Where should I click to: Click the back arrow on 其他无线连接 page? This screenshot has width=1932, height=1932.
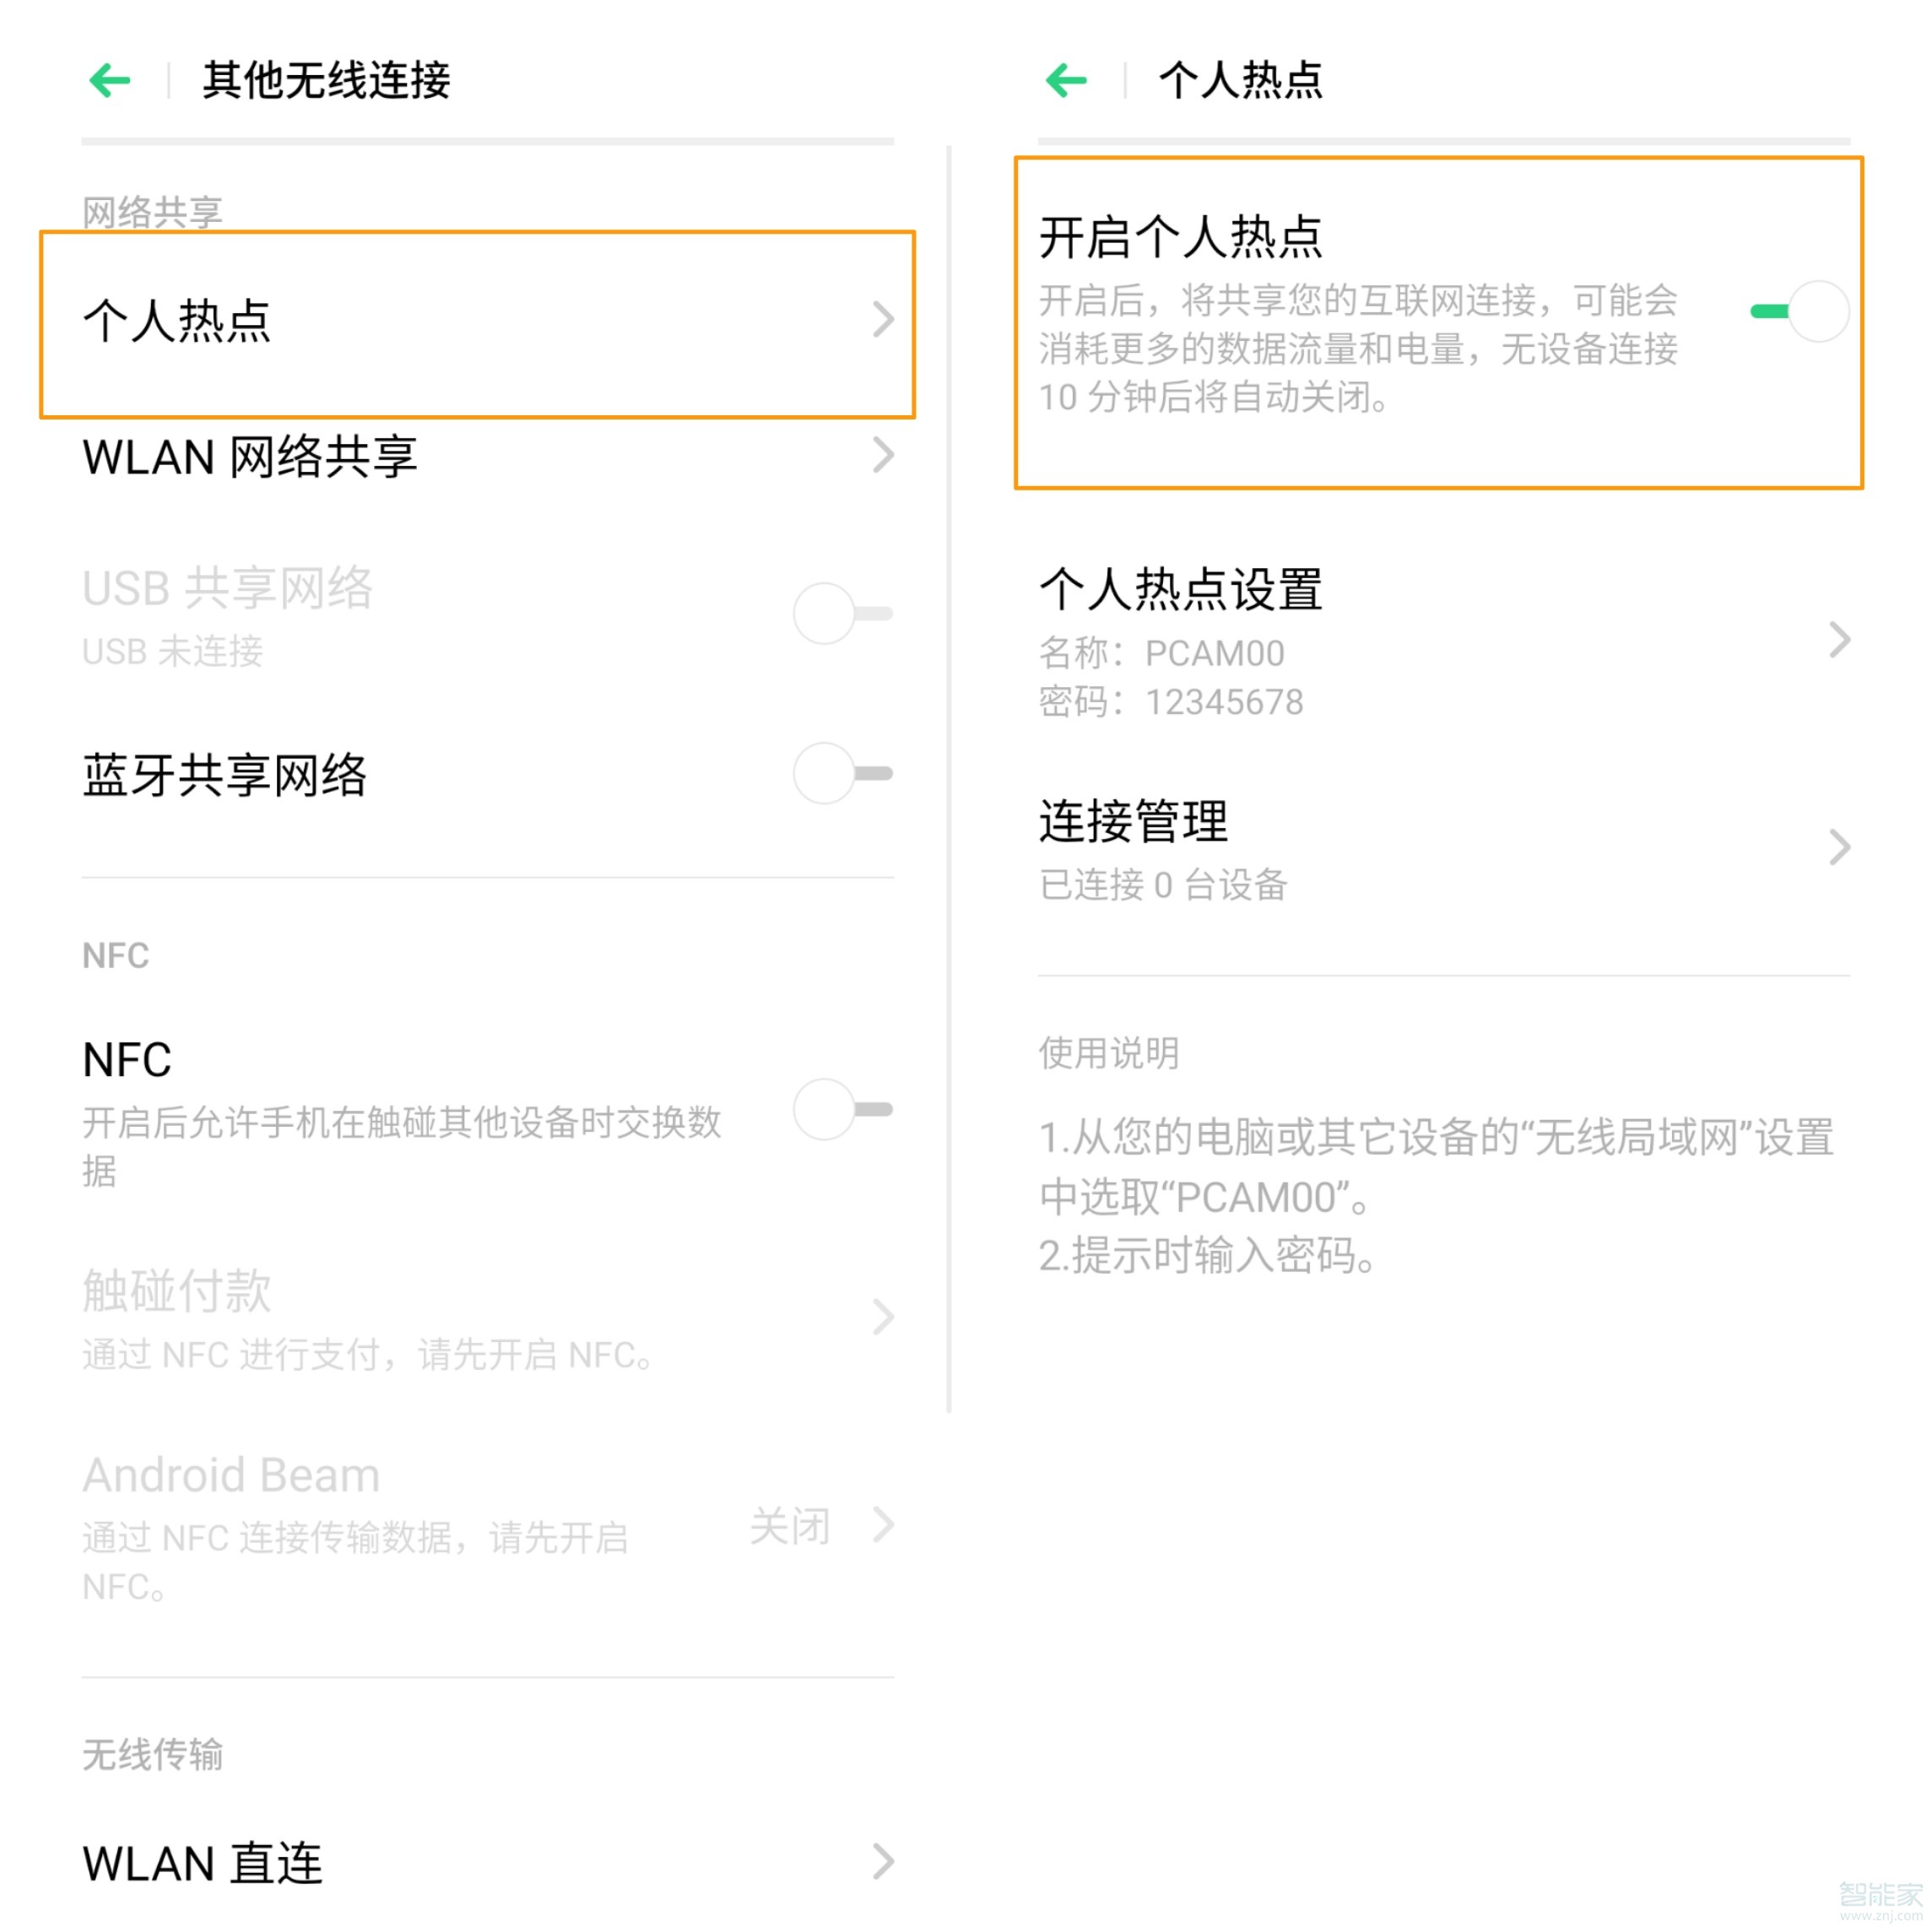point(110,80)
